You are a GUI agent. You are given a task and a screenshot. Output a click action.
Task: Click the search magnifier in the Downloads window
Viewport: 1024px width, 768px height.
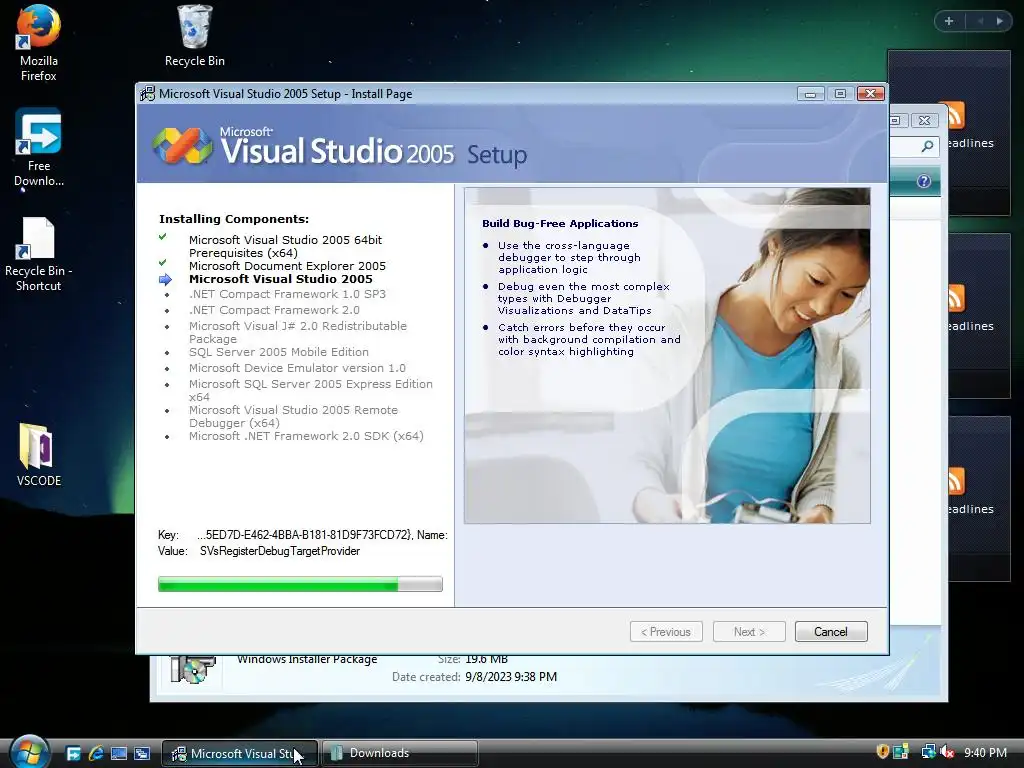tap(927, 146)
